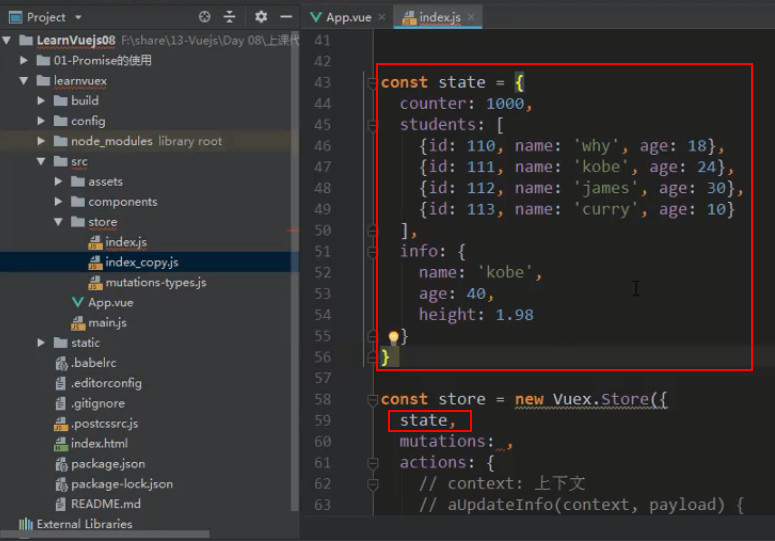Image resolution: width=775 pixels, height=541 pixels.
Task: Open the Project view dropdown
Action: pyautogui.click(x=78, y=18)
